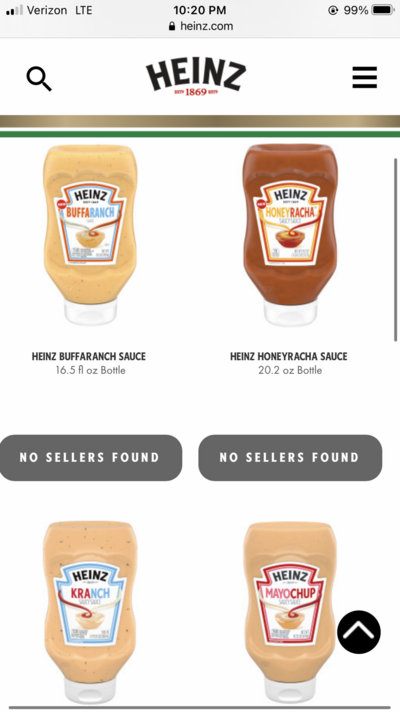Open the hamburger menu
This screenshot has height=712, width=400.
pos(365,77)
